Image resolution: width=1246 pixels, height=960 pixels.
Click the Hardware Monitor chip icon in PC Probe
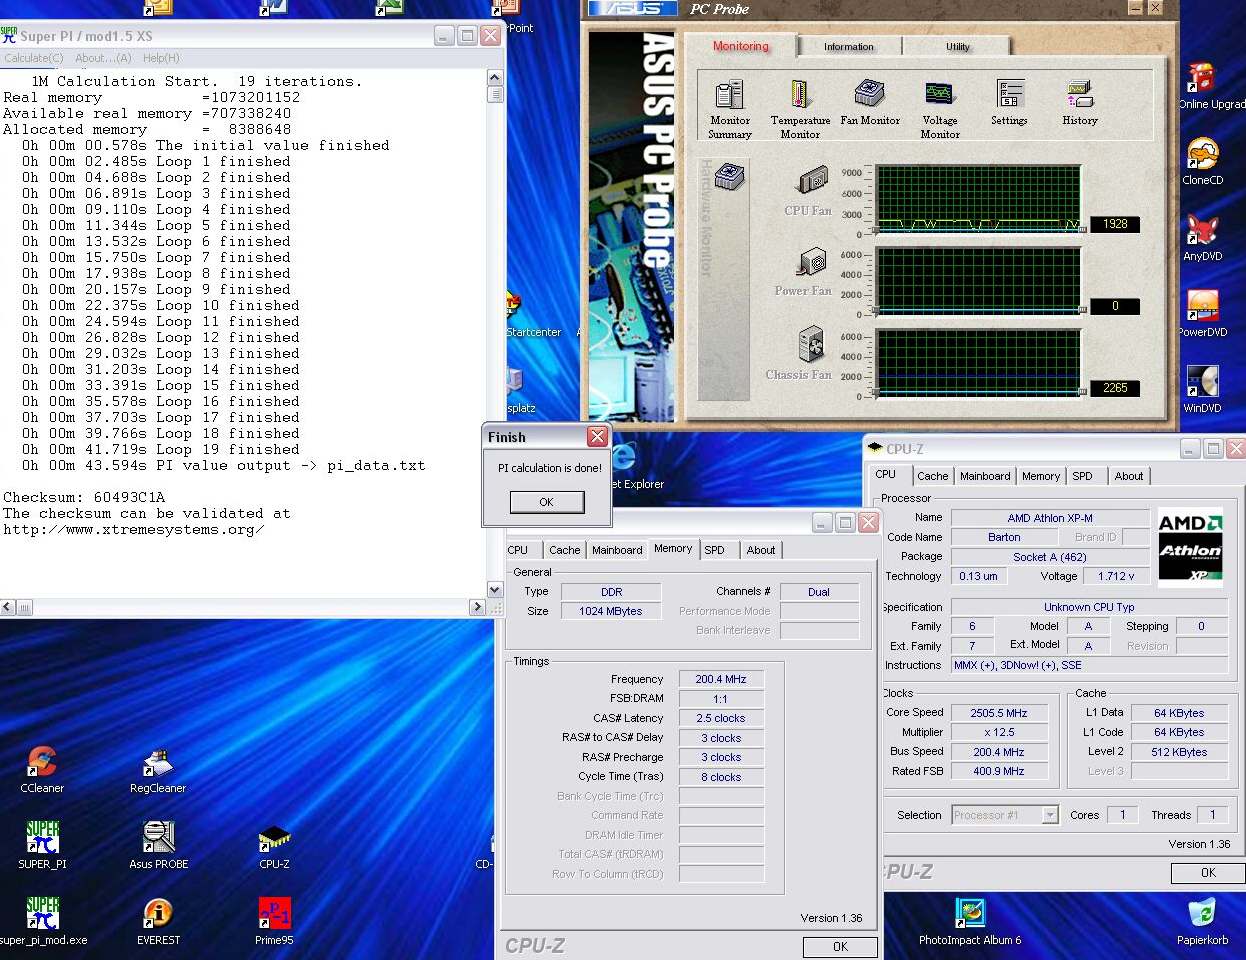pos(730,177)
